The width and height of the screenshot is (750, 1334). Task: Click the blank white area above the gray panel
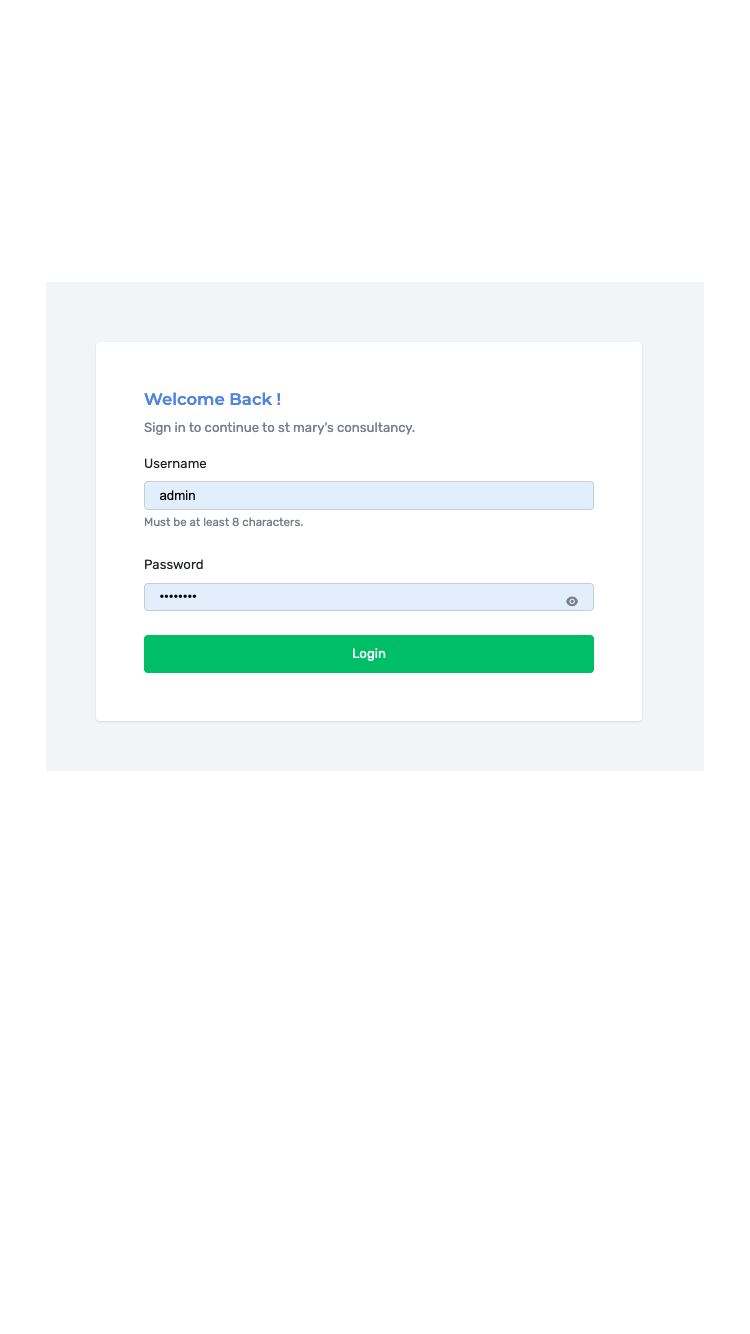click(x=375, y=140)
